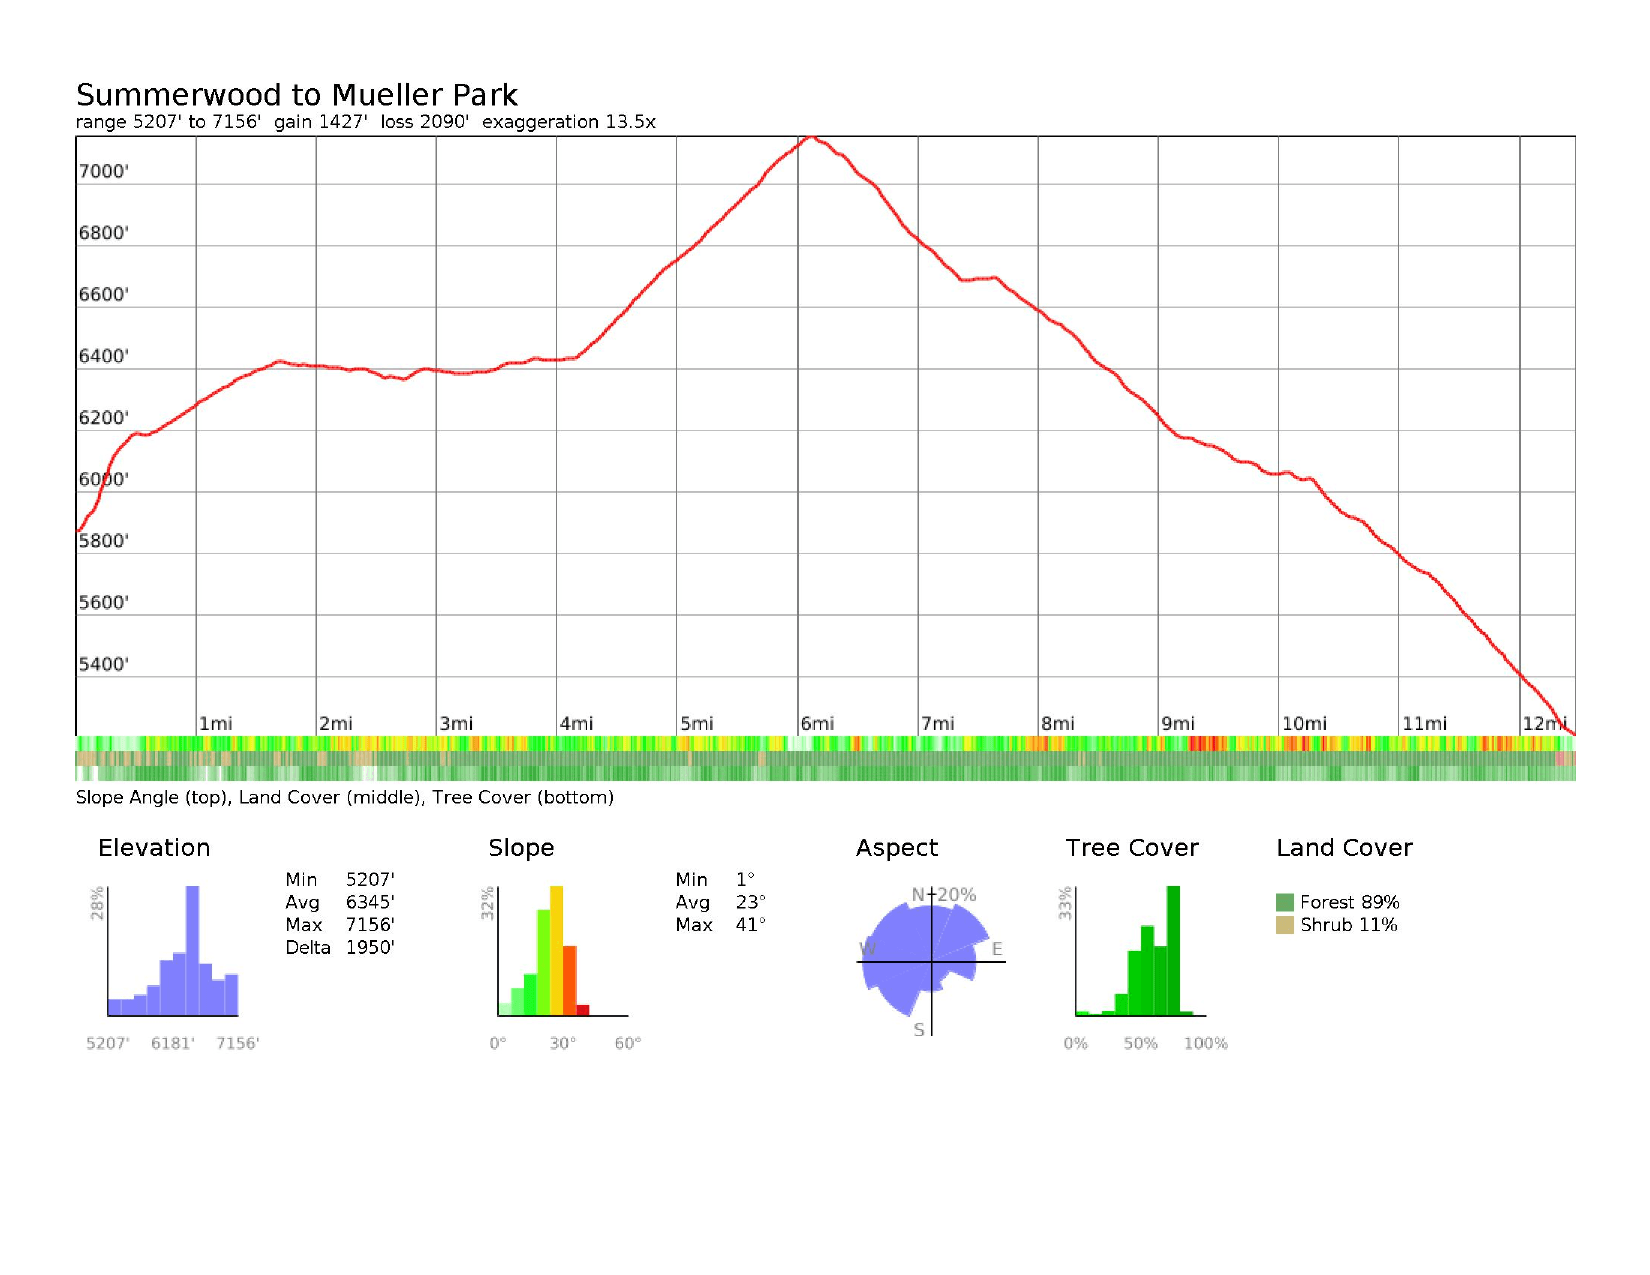
Task: Click the profile caption 'Slope Angle (top), Land Cover (middle), Tree Cover (bottom)'
Action: point(345,797)
